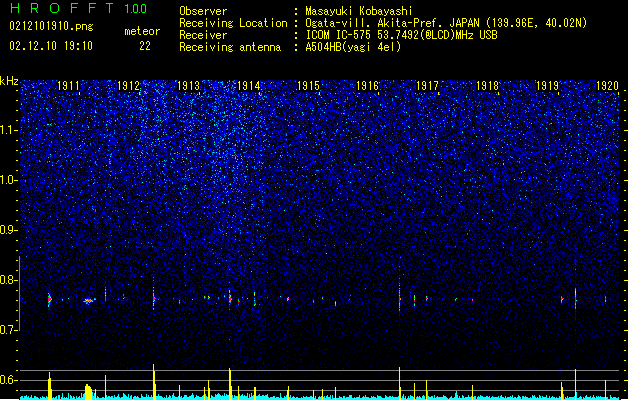
Task: Select the A504HB(yagi 4el) antenna text
Action: (353, 47)
